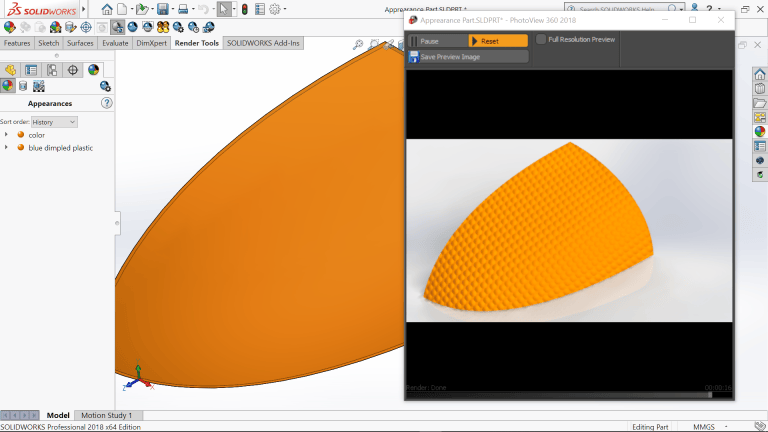Click Edit Appearance in Render Tools toolbar
Viewport: 768px width, 432px height.
[9, 27]
